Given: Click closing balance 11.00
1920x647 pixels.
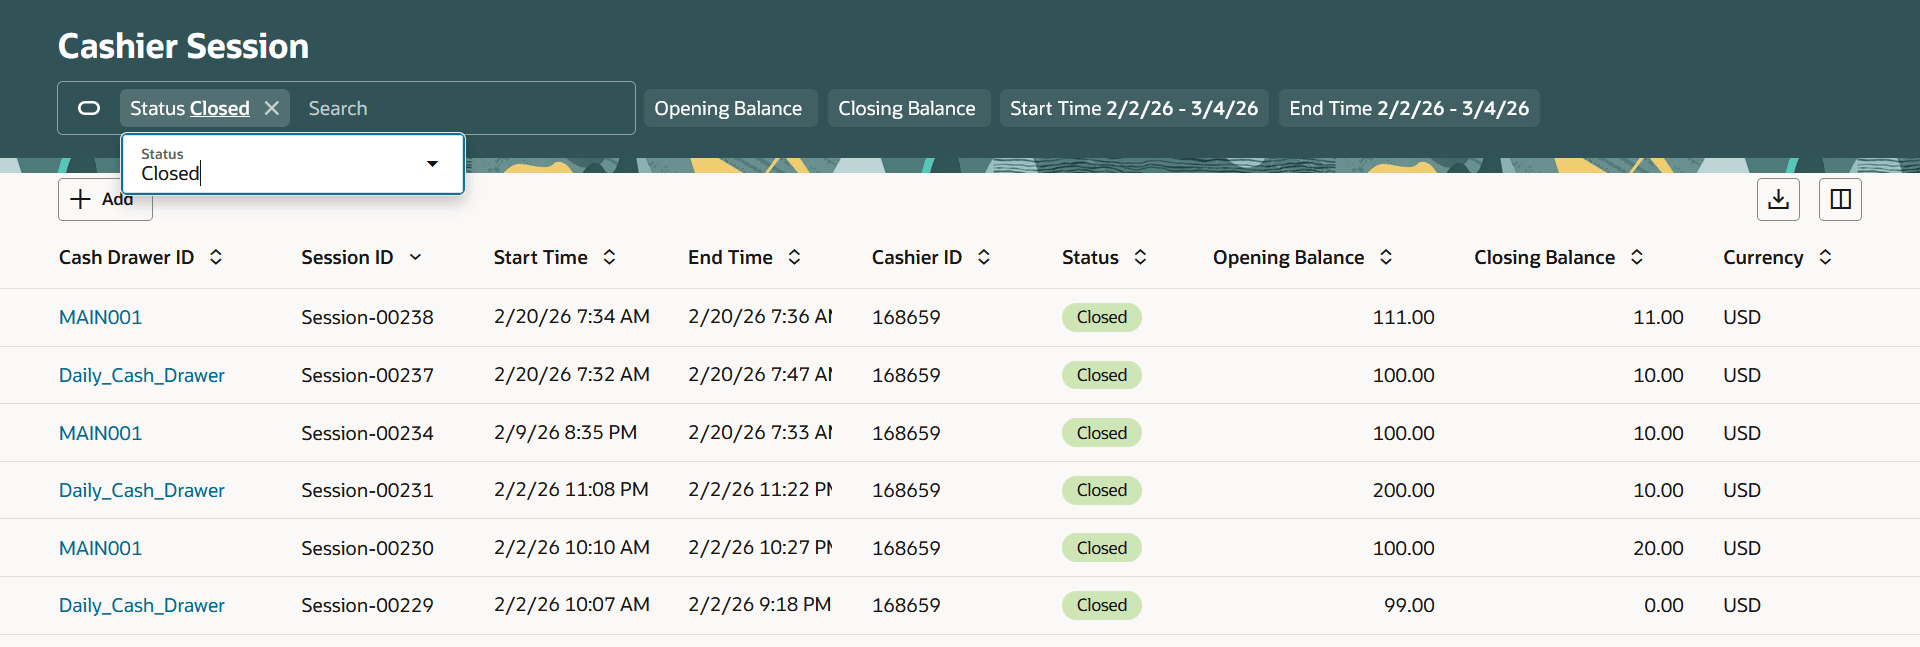Looking at the screenshot, I should tap(1658, 317).
